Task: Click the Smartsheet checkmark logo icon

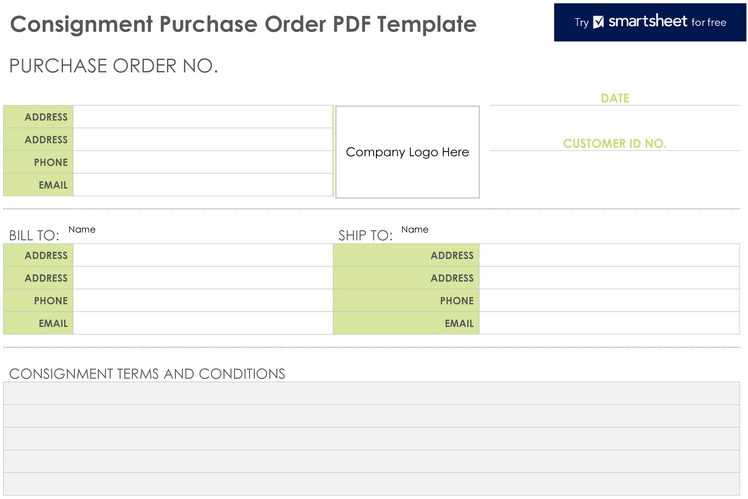Action: point(598,22)
